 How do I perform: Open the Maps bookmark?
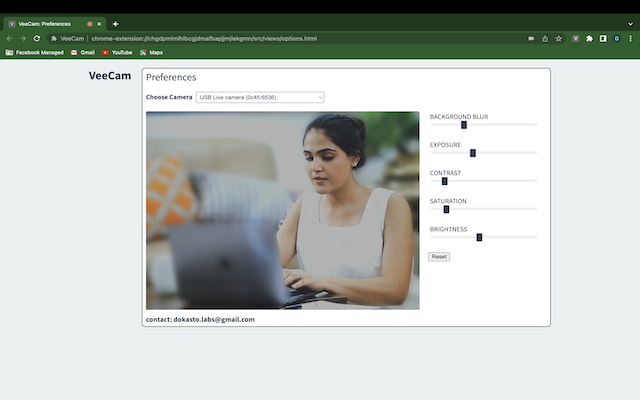tap(151, 52)
